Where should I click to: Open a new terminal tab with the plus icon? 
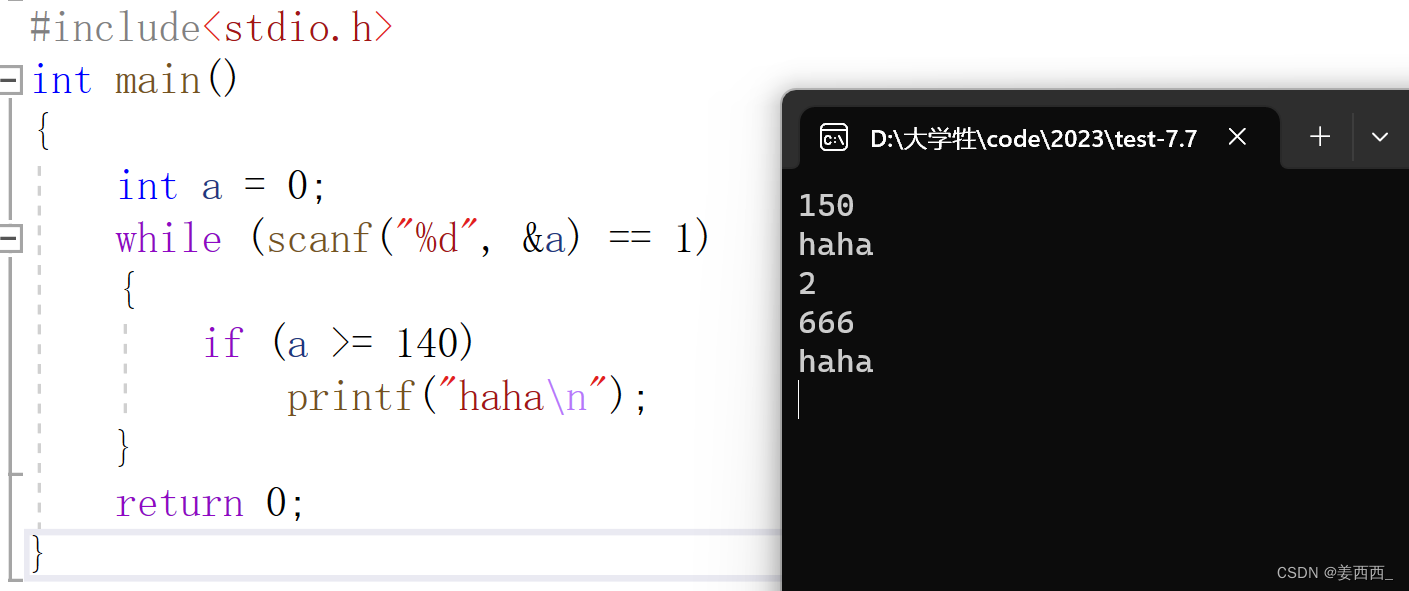[x=1319, y=136]
